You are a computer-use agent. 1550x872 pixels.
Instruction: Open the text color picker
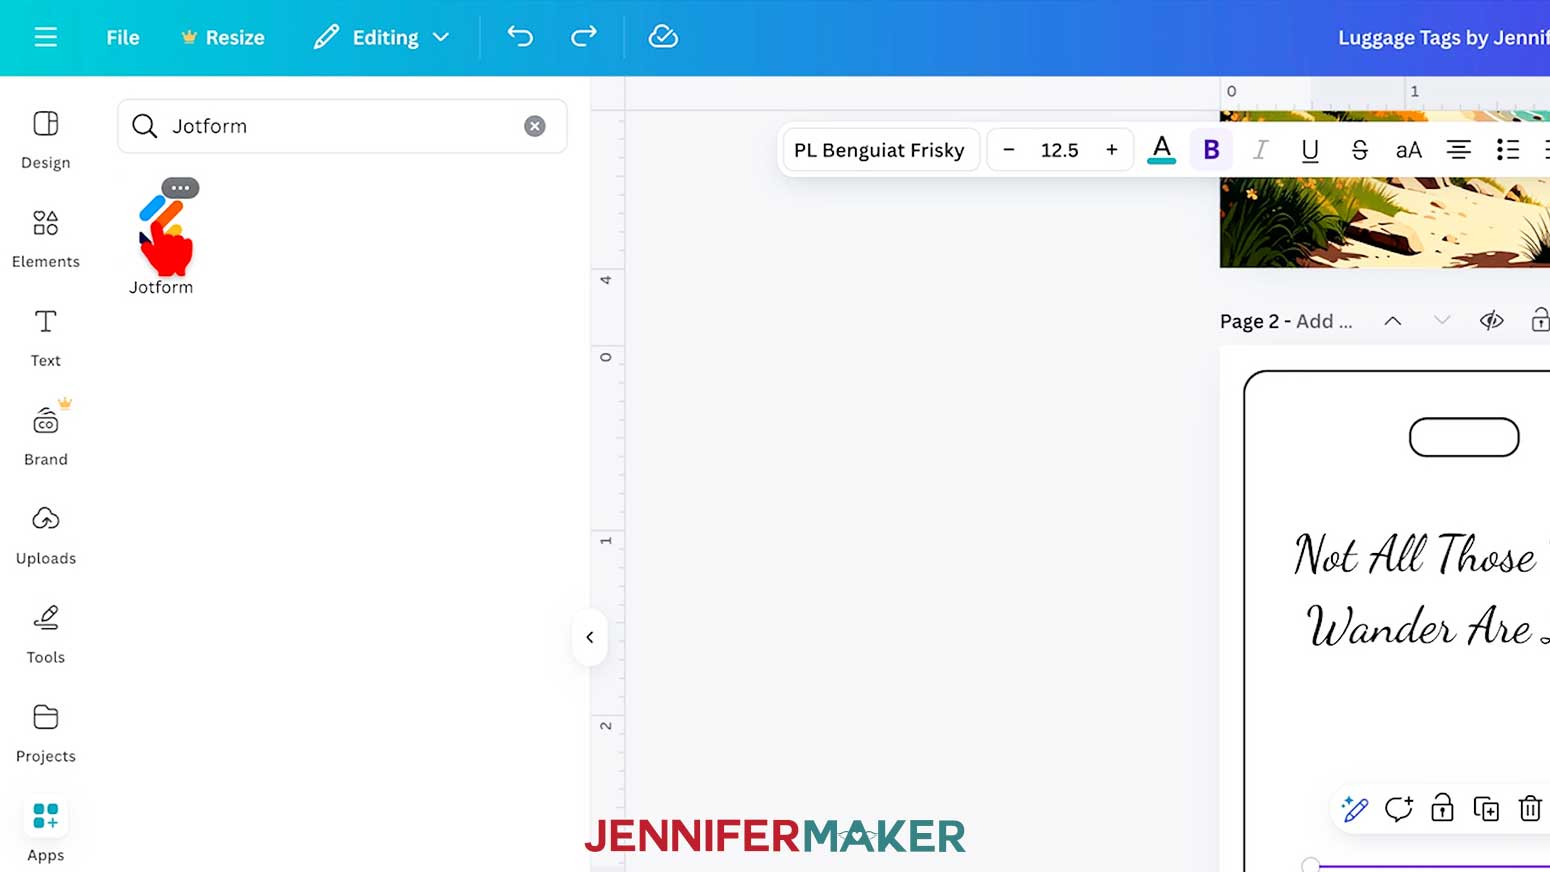pyautogui.click(x=1162, y=150)
